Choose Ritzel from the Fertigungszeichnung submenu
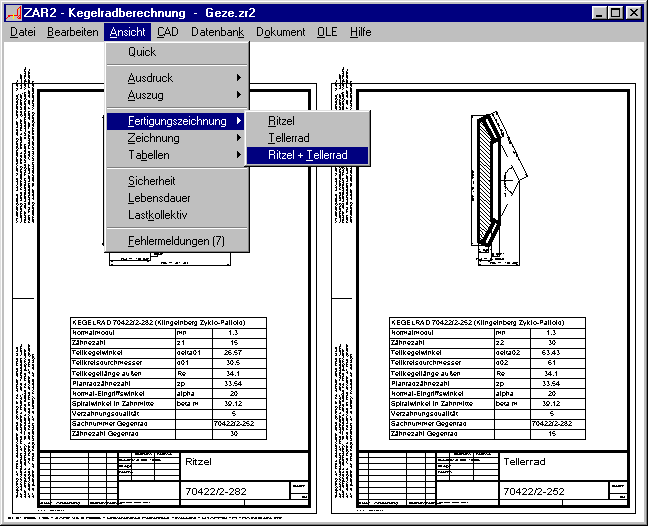 281,121
